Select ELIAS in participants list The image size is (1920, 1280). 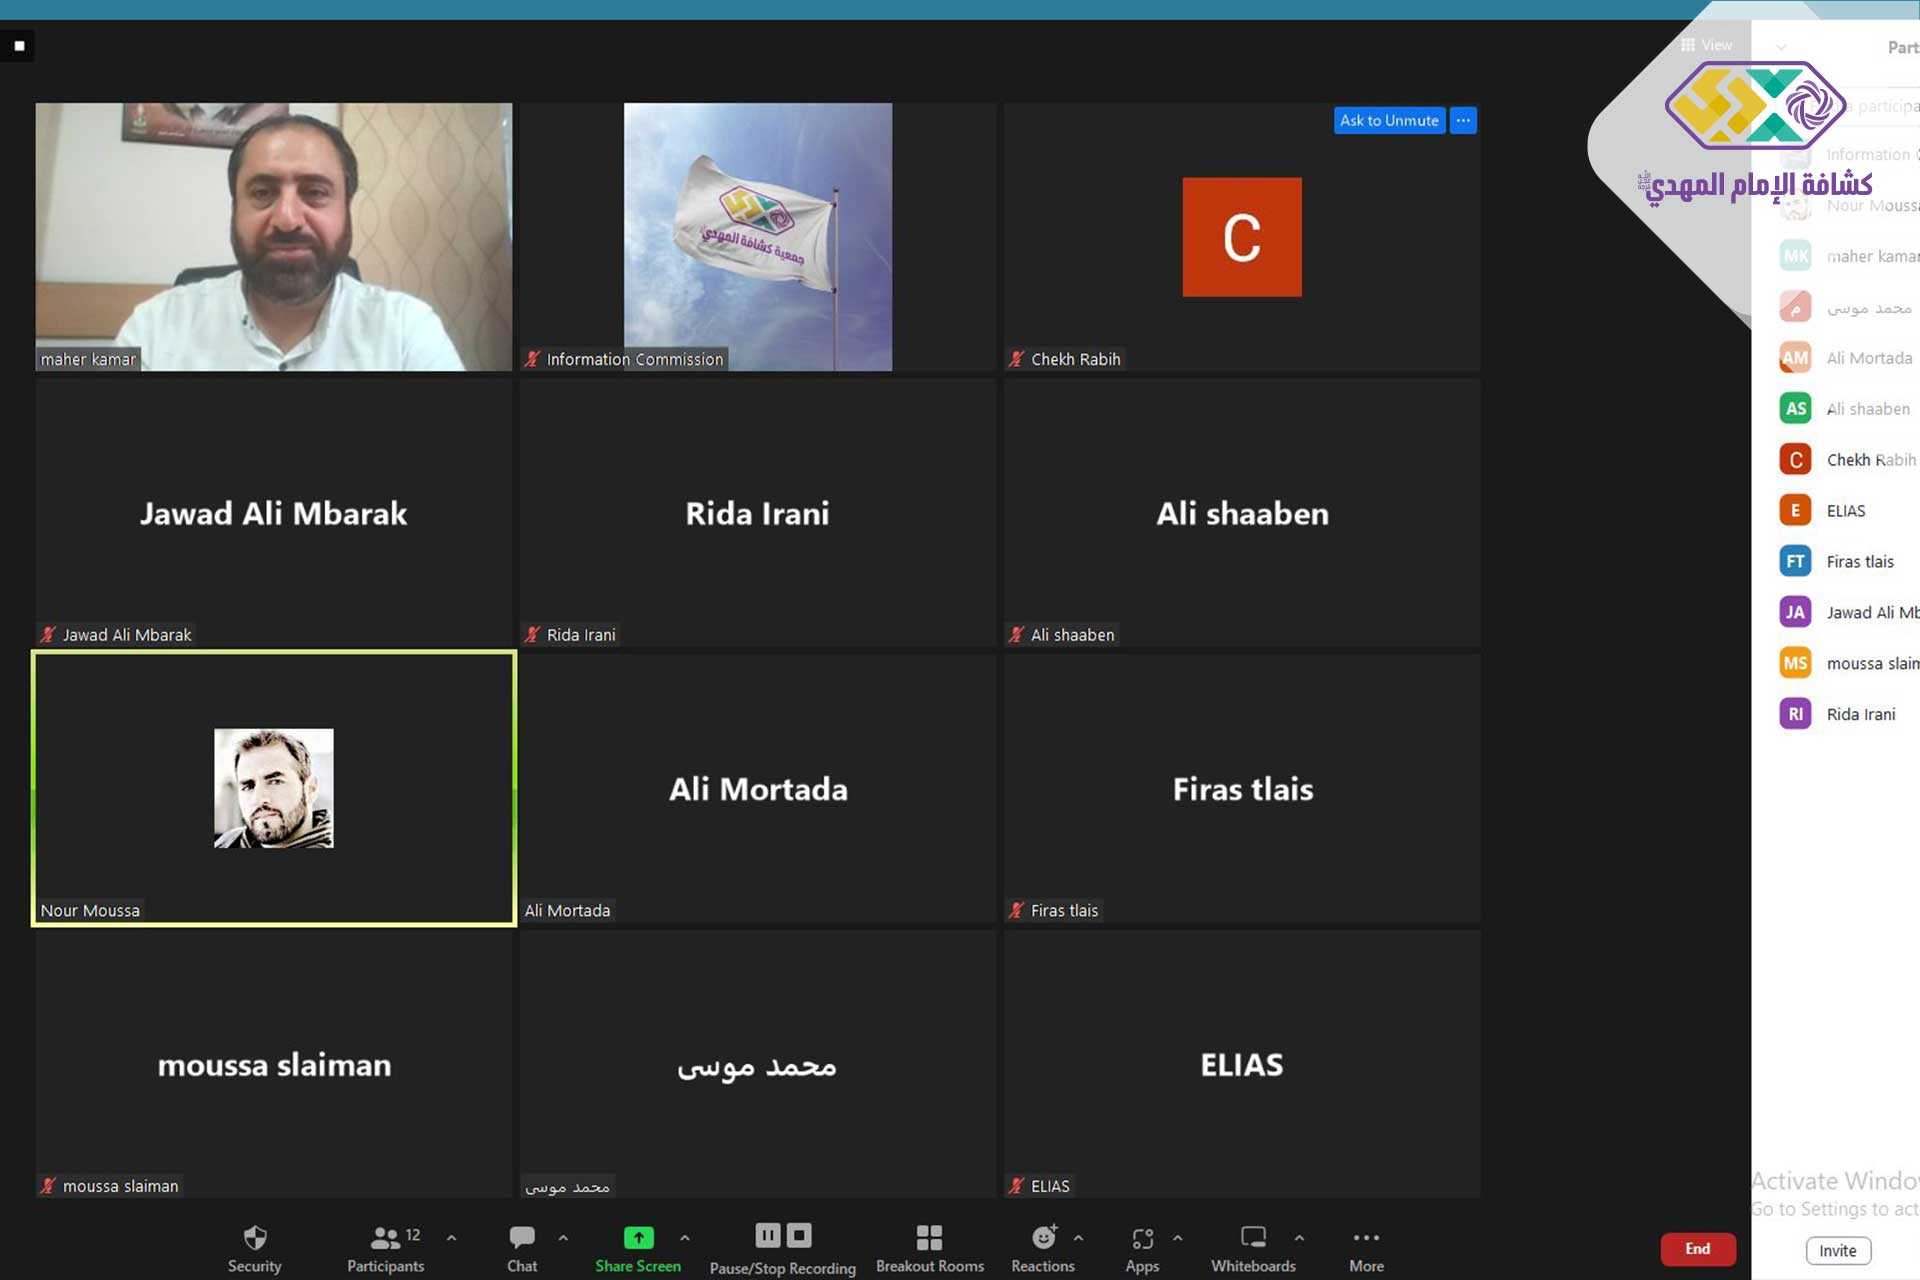1845,511
